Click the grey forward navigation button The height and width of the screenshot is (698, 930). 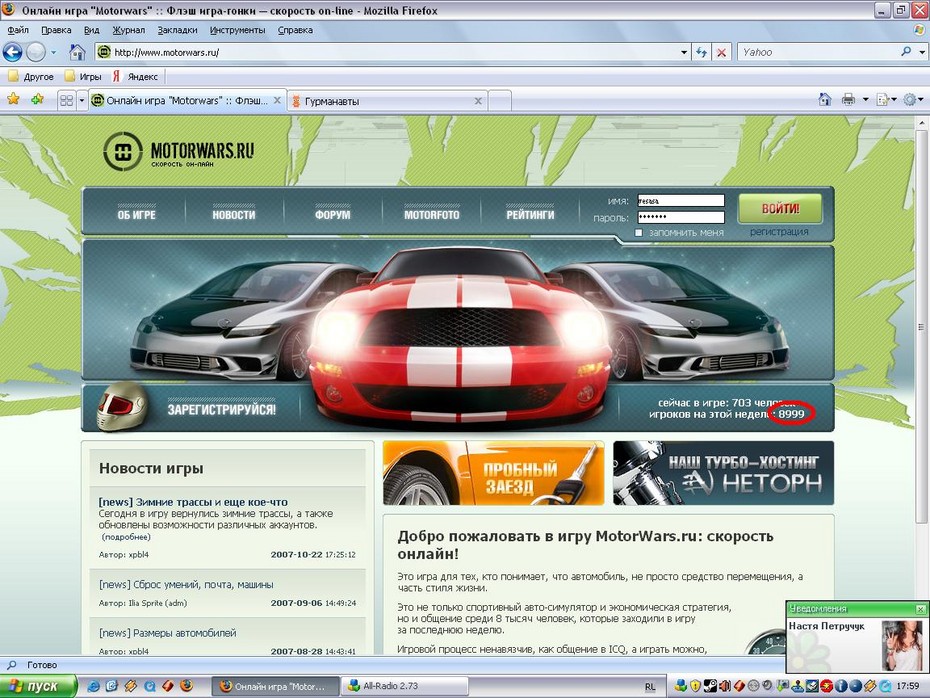tap(36, 52)
